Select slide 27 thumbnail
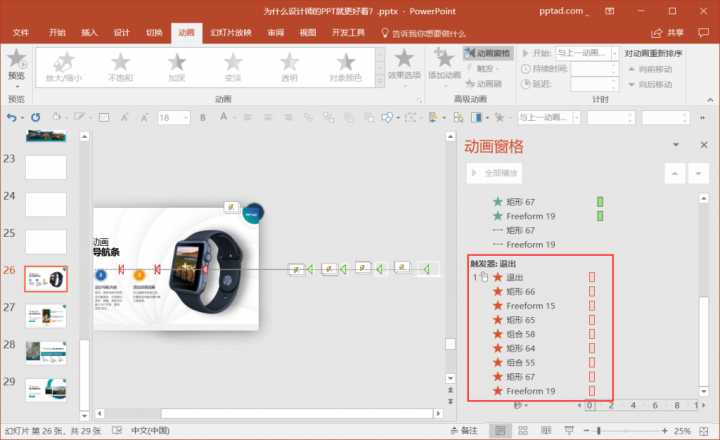This screenshot has width=720, height=440. click(46, 316)
